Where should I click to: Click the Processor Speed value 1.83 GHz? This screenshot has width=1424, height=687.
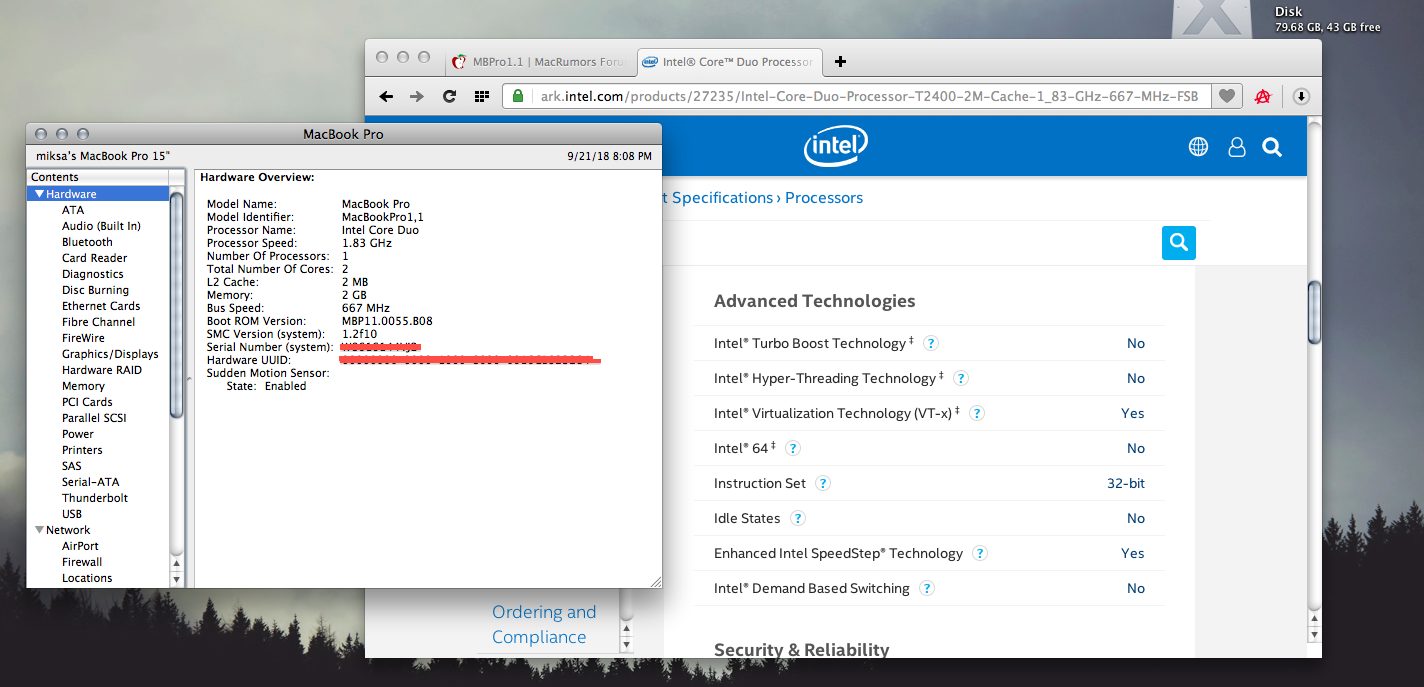(367, 243)
